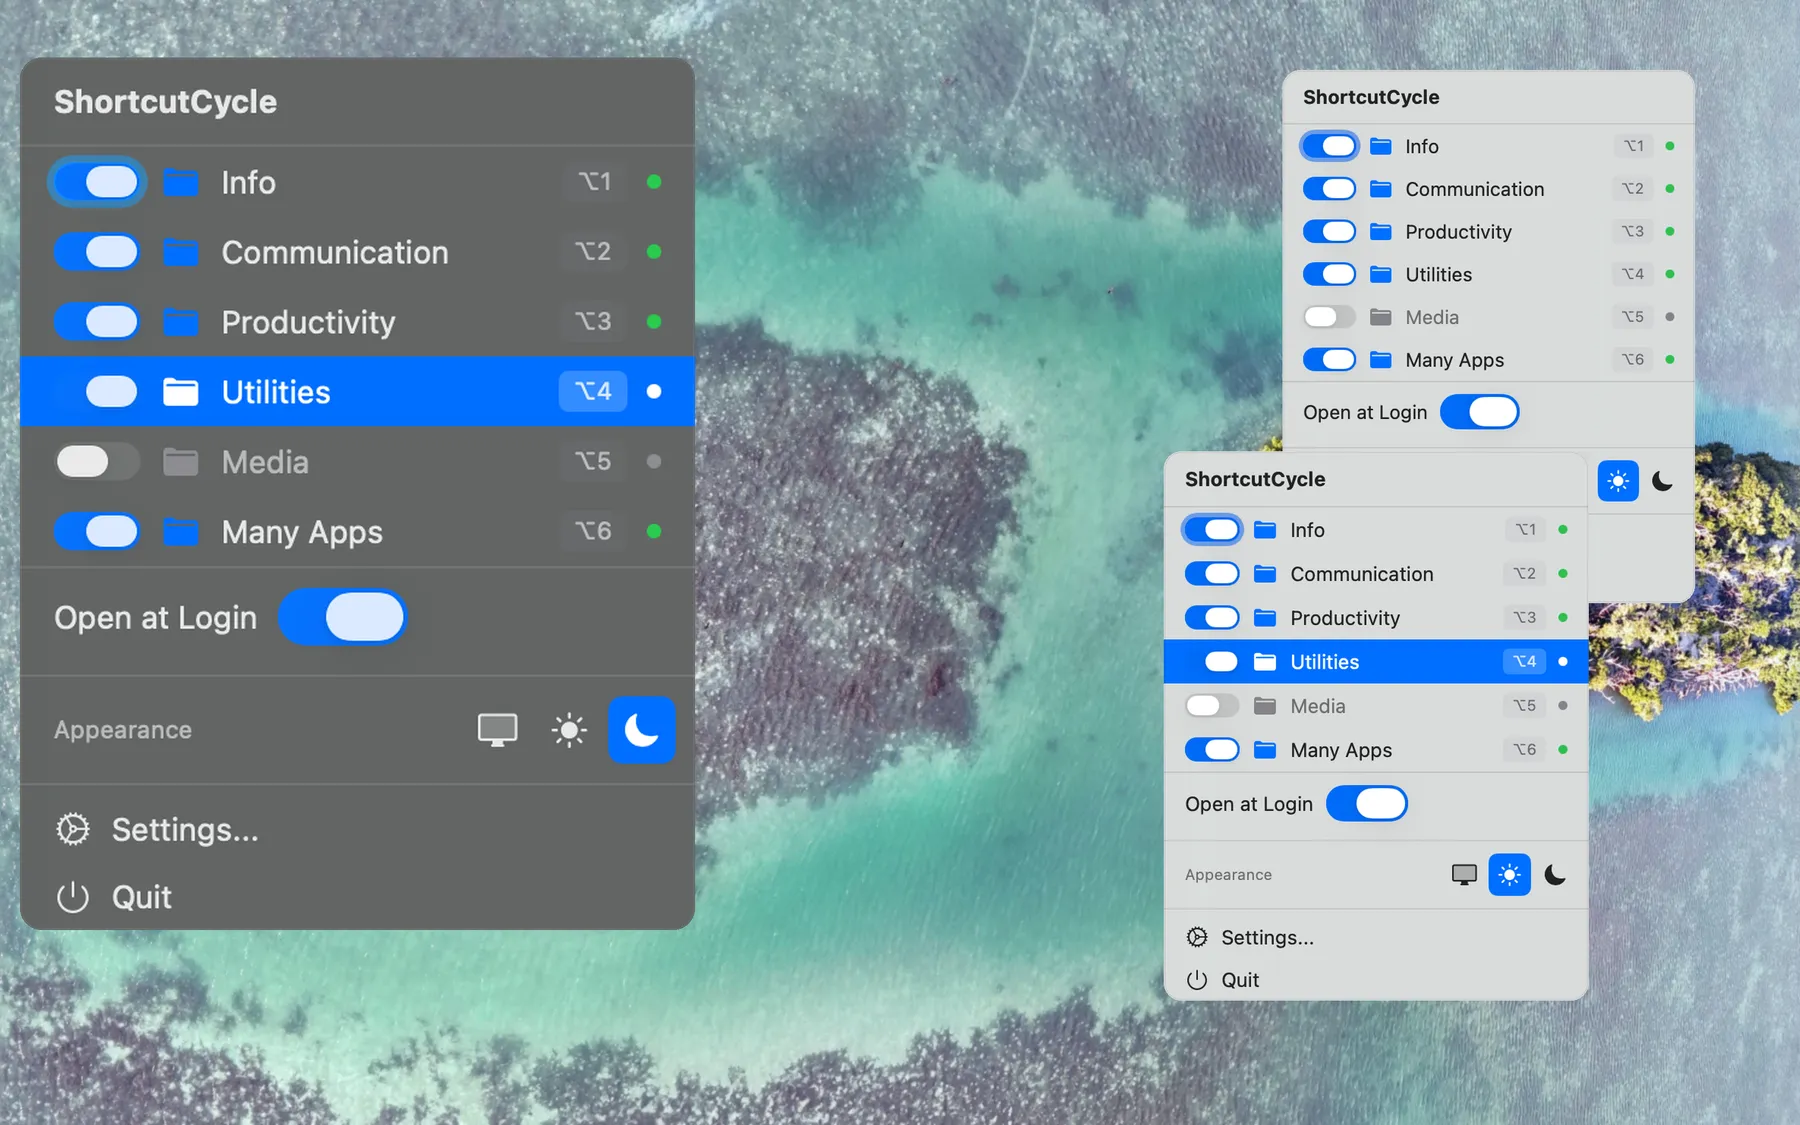The image size is (1800, 1125).
Task: Turn off Open at Login in dark panel
Action: (x=342, y=617)
